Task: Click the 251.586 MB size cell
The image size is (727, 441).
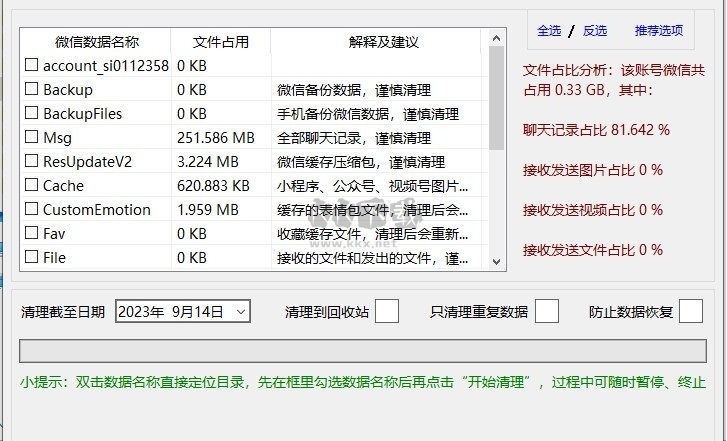Action: pos(216,138)
